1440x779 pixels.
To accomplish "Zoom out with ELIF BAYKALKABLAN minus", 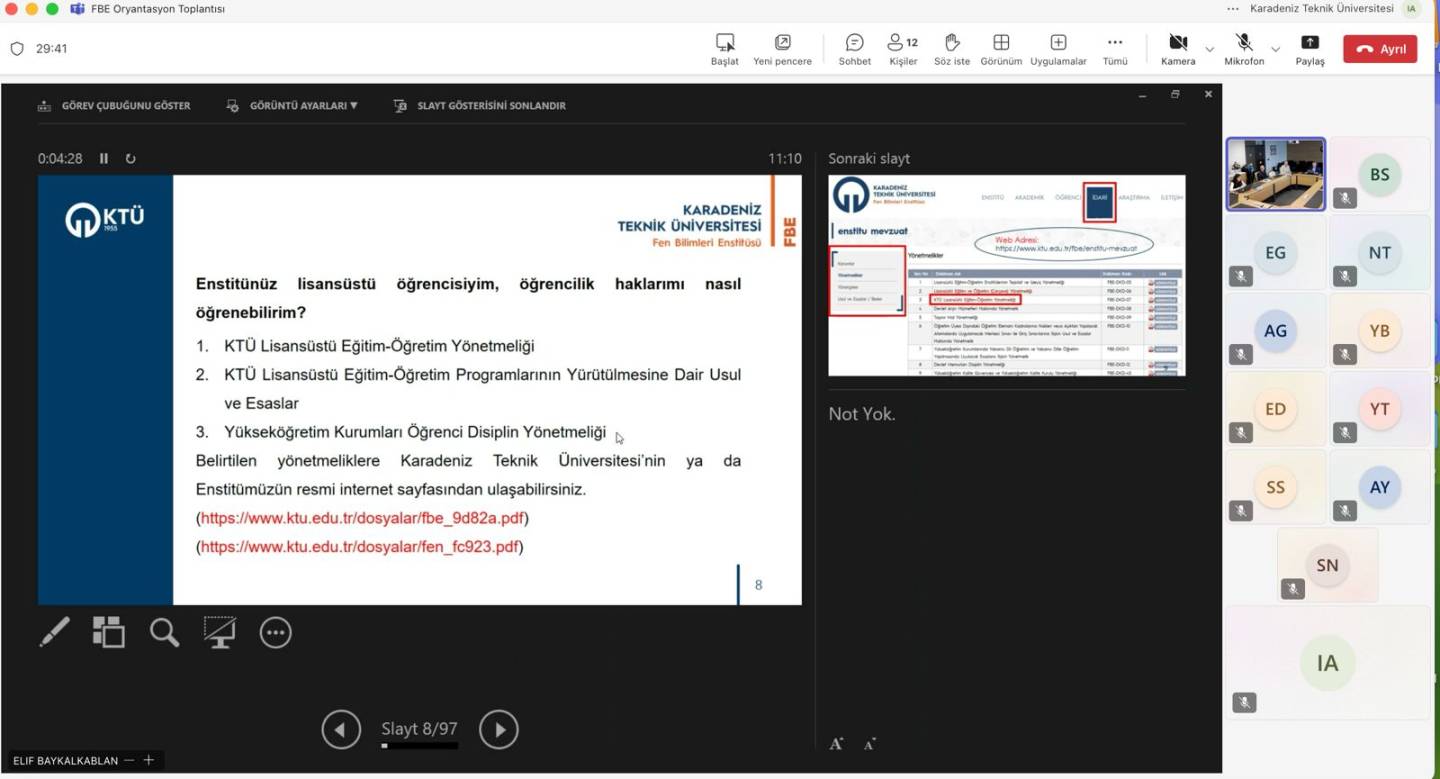I will [129, 760].
